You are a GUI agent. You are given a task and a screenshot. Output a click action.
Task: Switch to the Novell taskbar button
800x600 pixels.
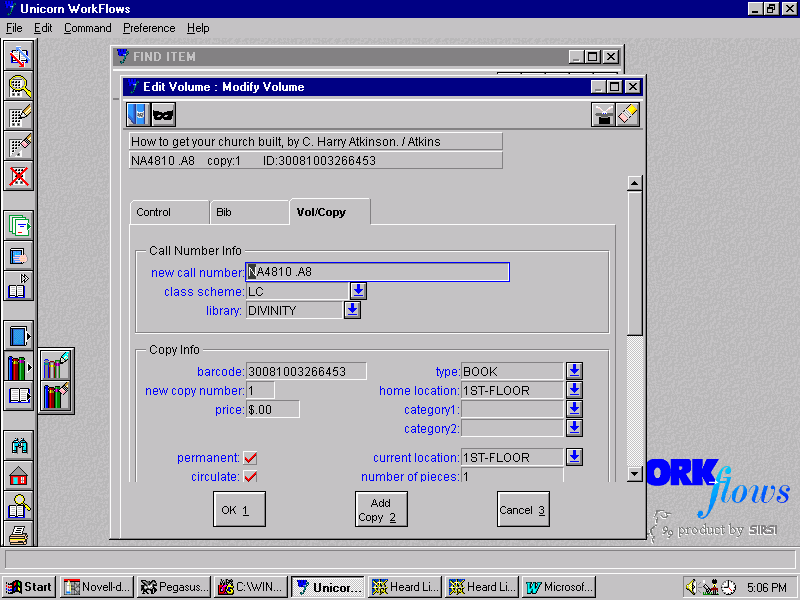pyautogui.click(x=97, y=587)
